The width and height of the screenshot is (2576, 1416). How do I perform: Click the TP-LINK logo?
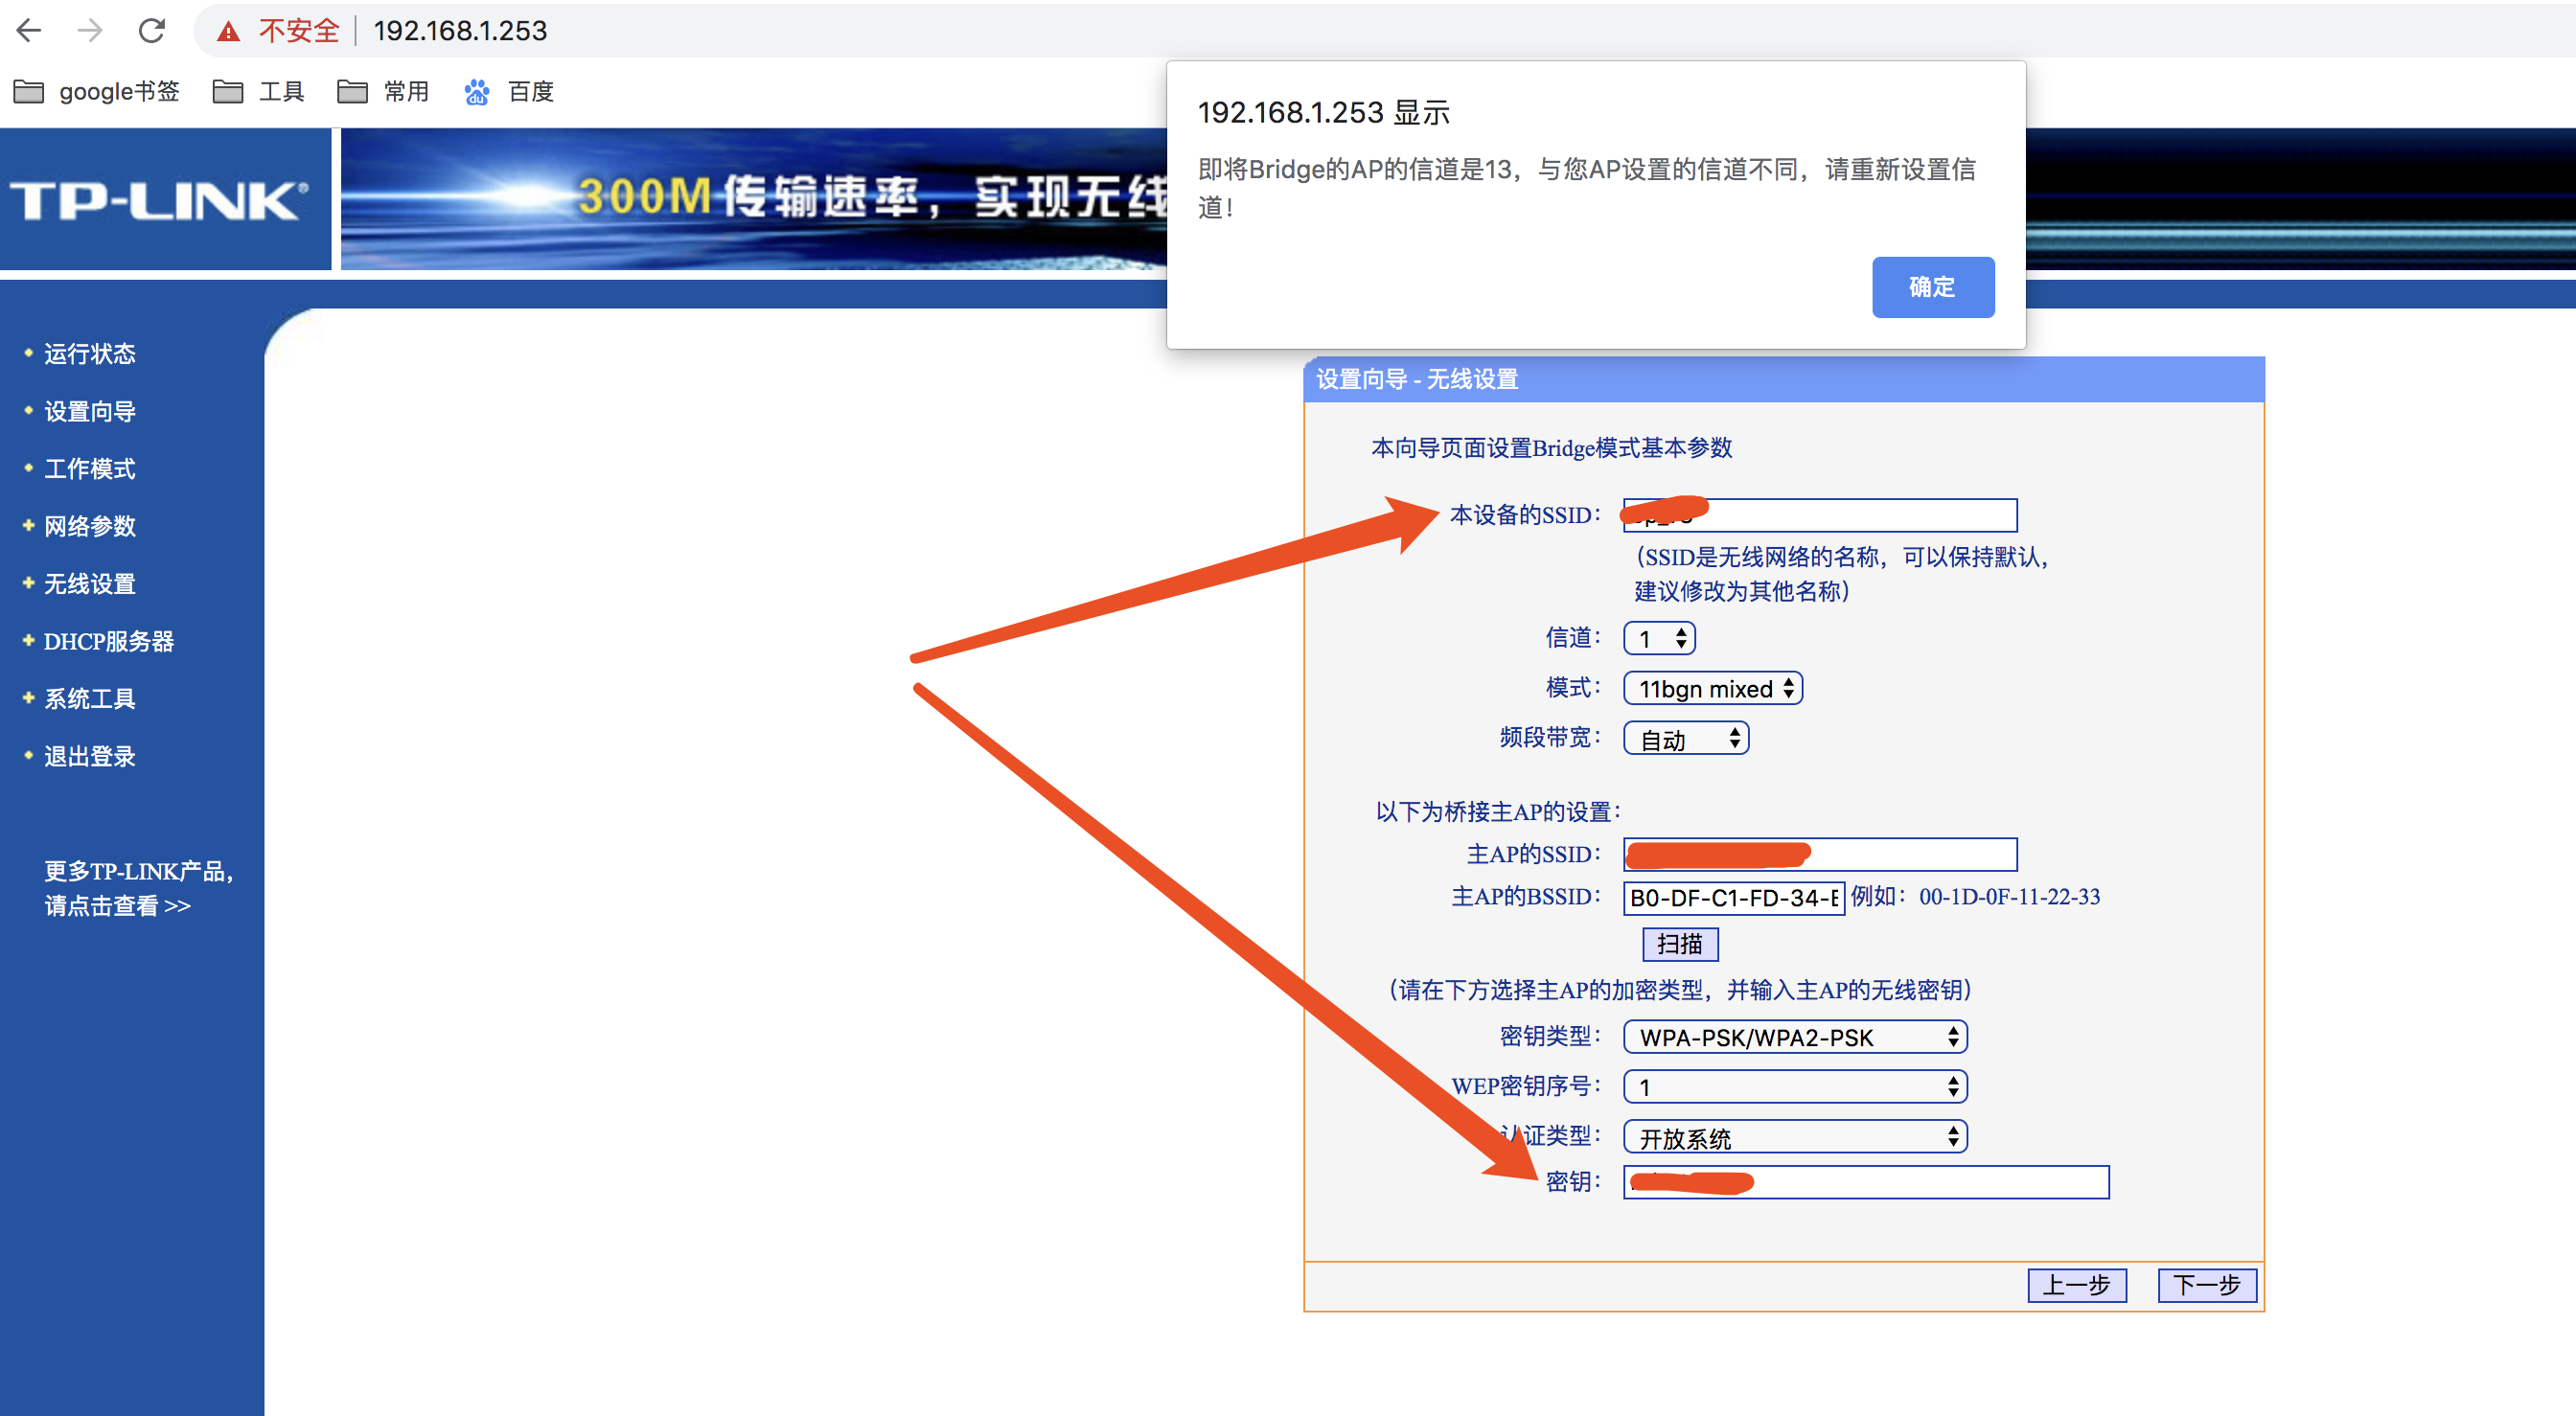pos(160,200)
